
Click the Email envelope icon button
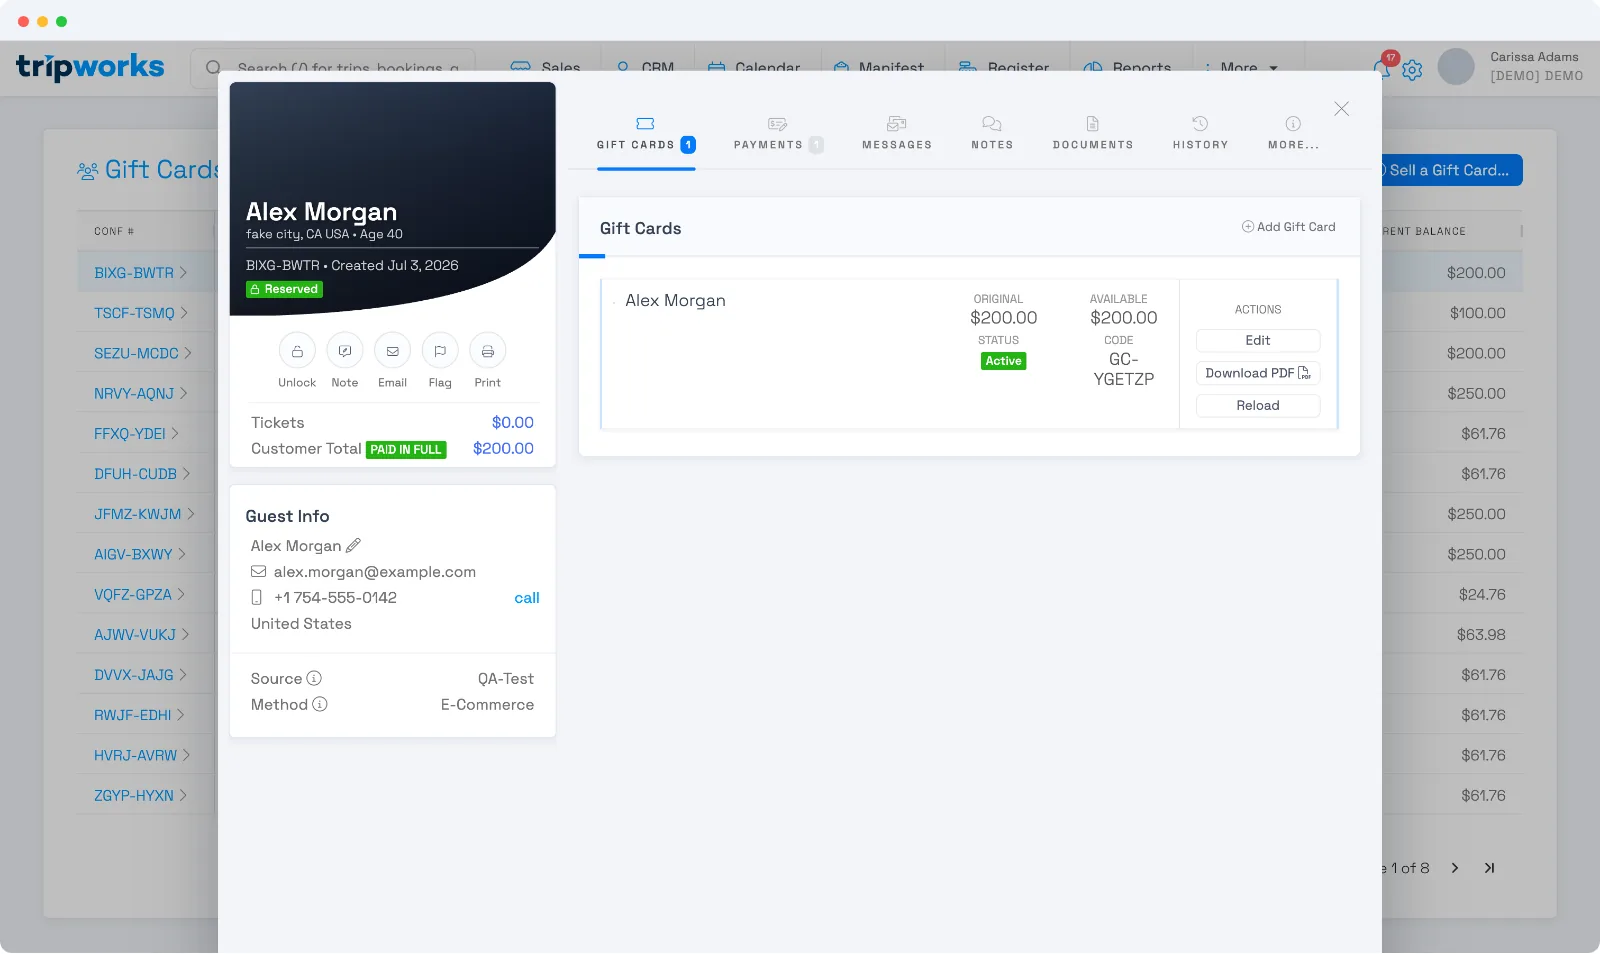392,351
